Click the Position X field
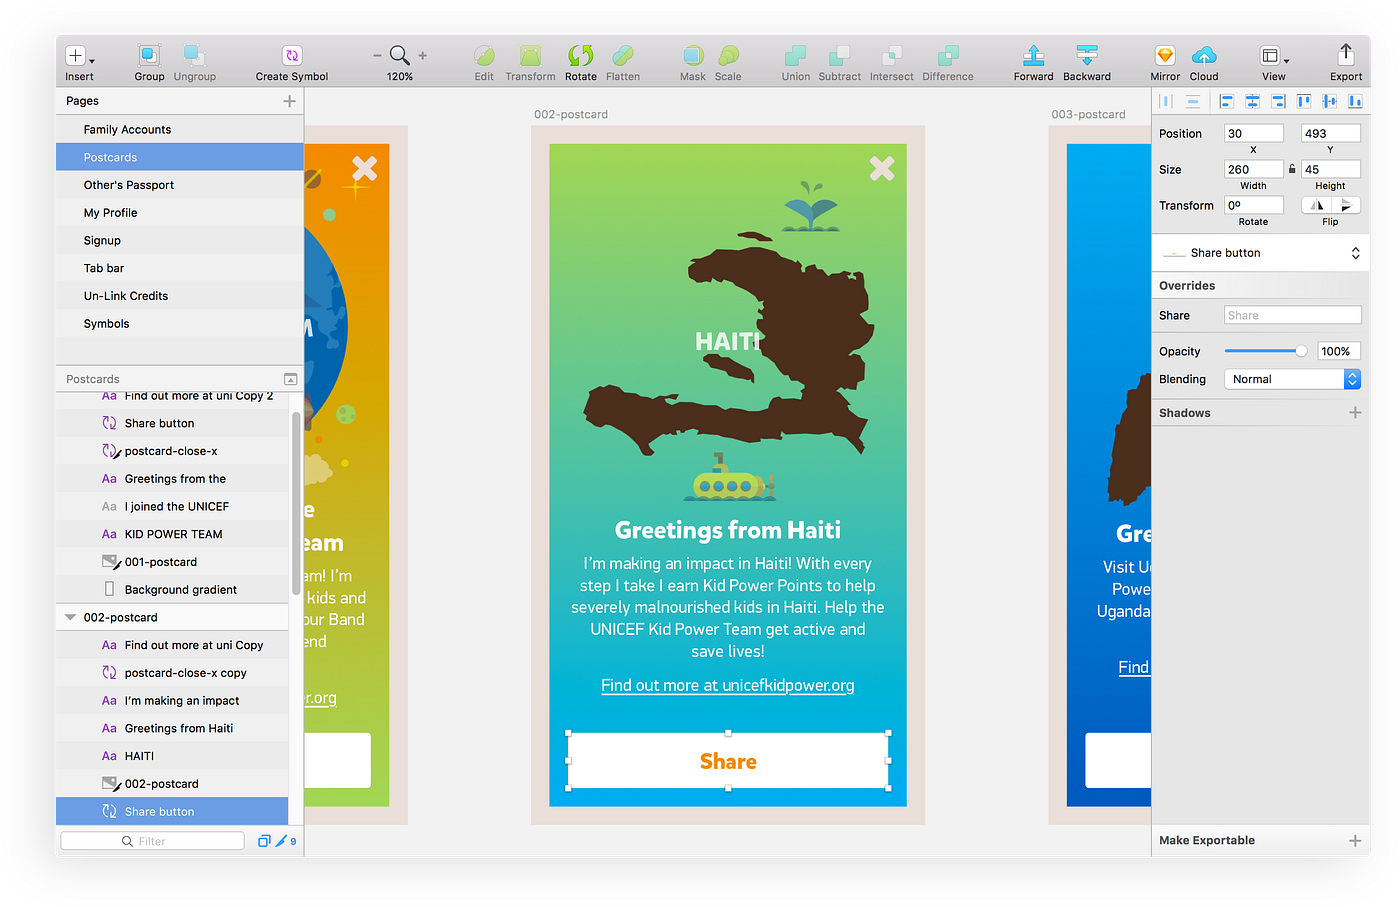This screenshot has width=1400, height=907. click(x=1253, y=133)
